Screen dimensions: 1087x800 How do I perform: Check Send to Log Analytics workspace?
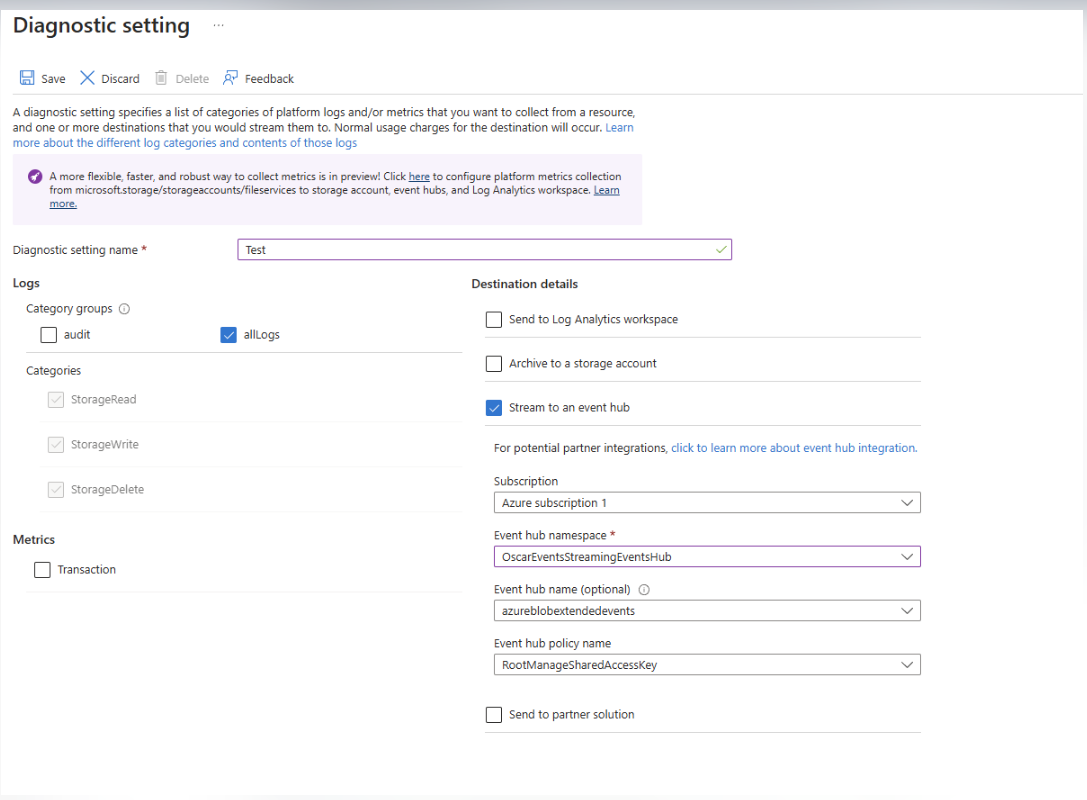pos(494,320)
